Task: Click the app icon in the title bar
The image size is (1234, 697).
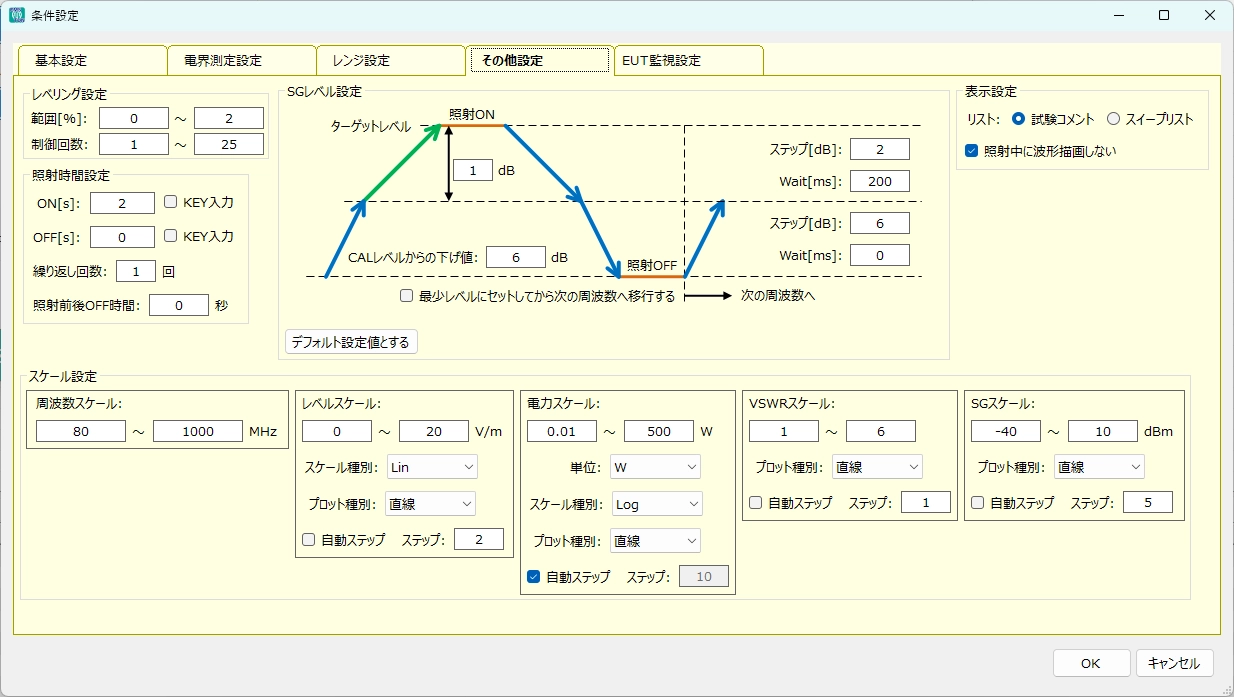Action: click(17, 16)
